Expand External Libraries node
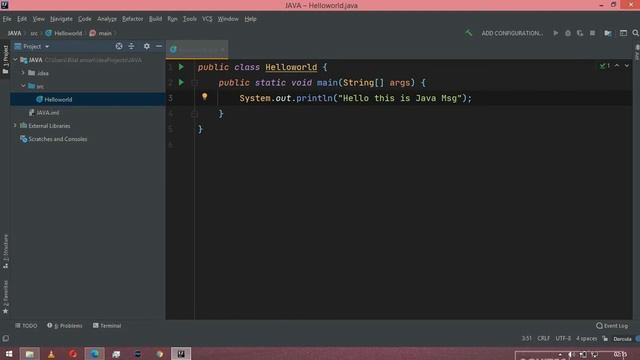The height and width of the screenshot is (360, 640). [15, 126]
